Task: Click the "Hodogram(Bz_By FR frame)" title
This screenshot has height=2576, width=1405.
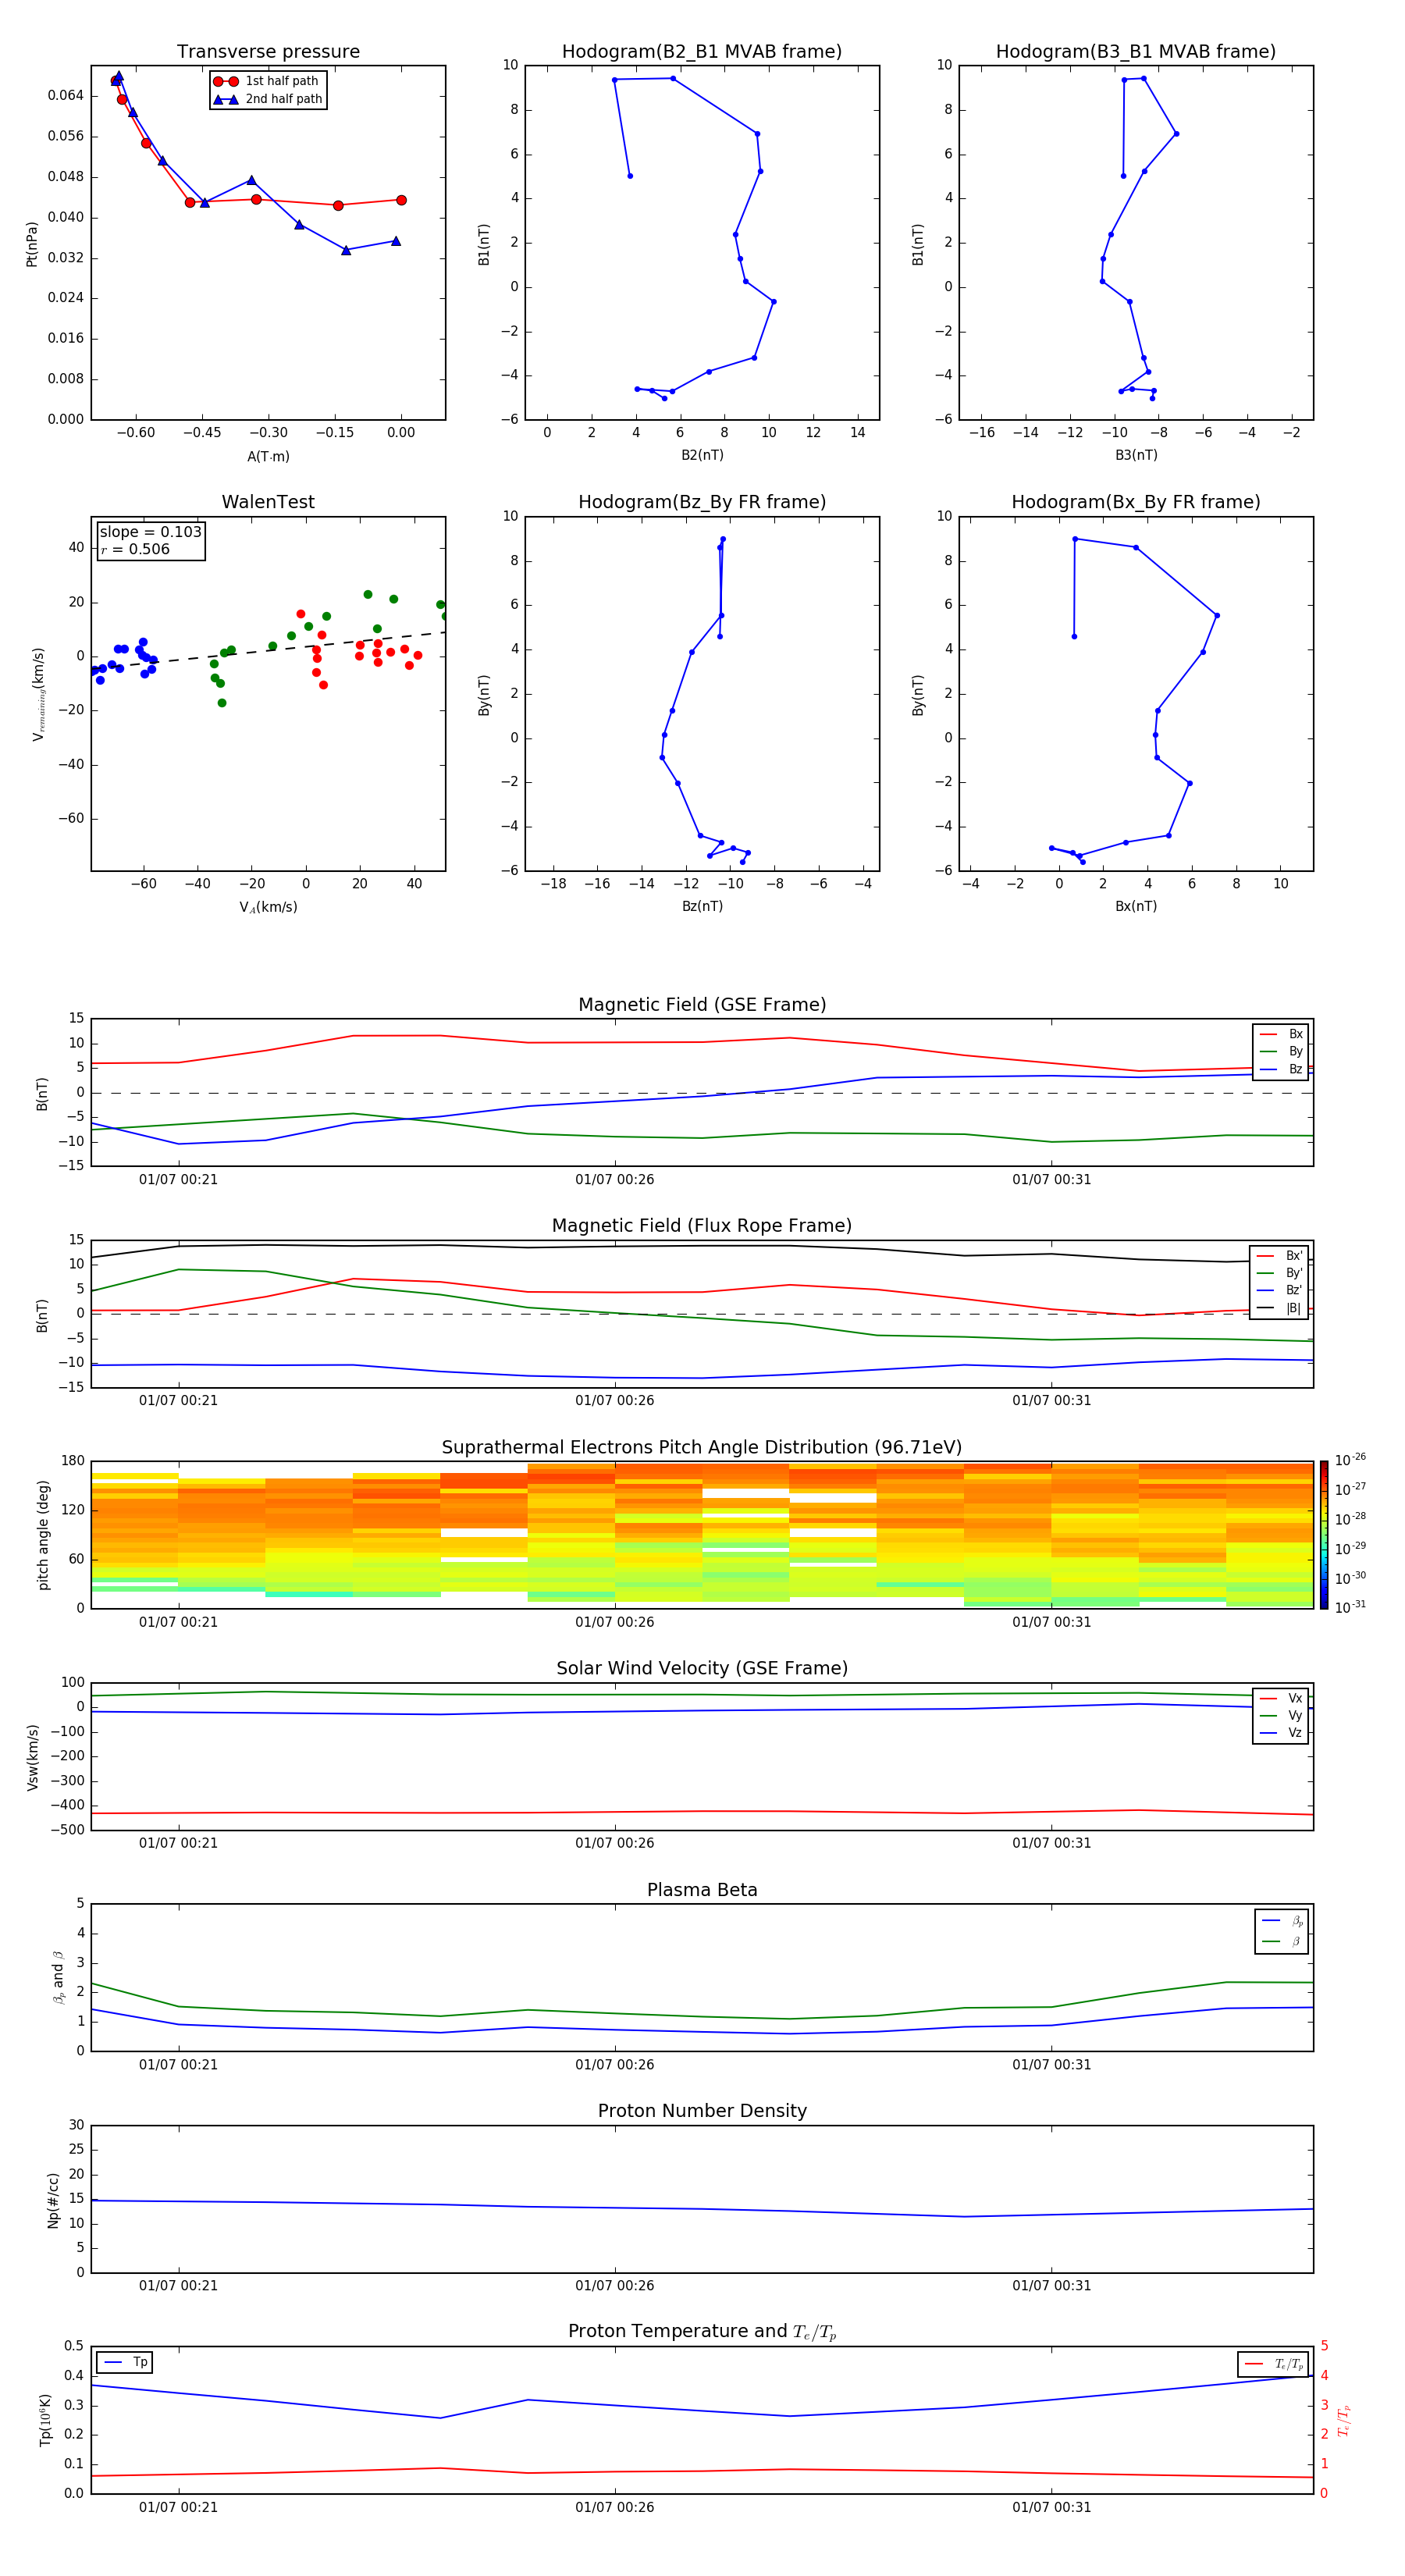Action: point(702,502)
